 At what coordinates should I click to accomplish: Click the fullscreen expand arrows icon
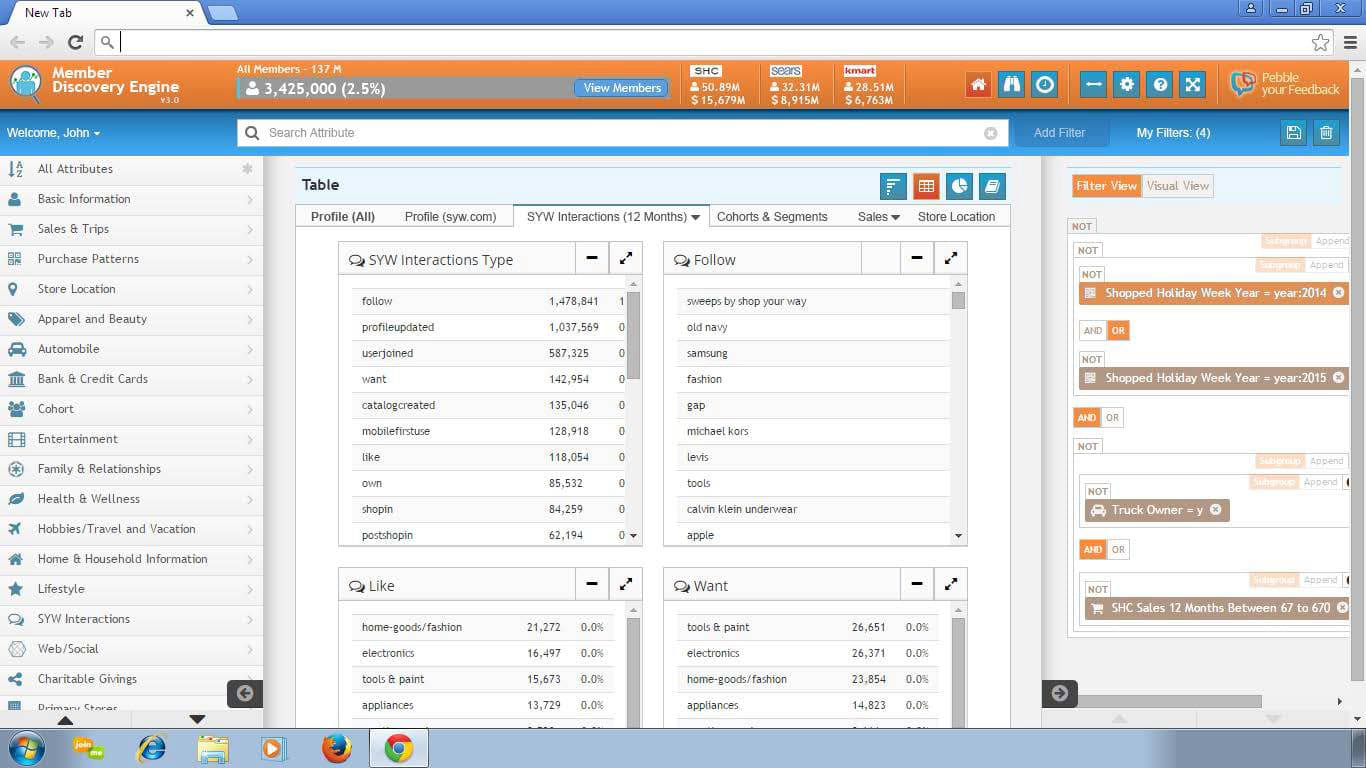[1193, 85]
